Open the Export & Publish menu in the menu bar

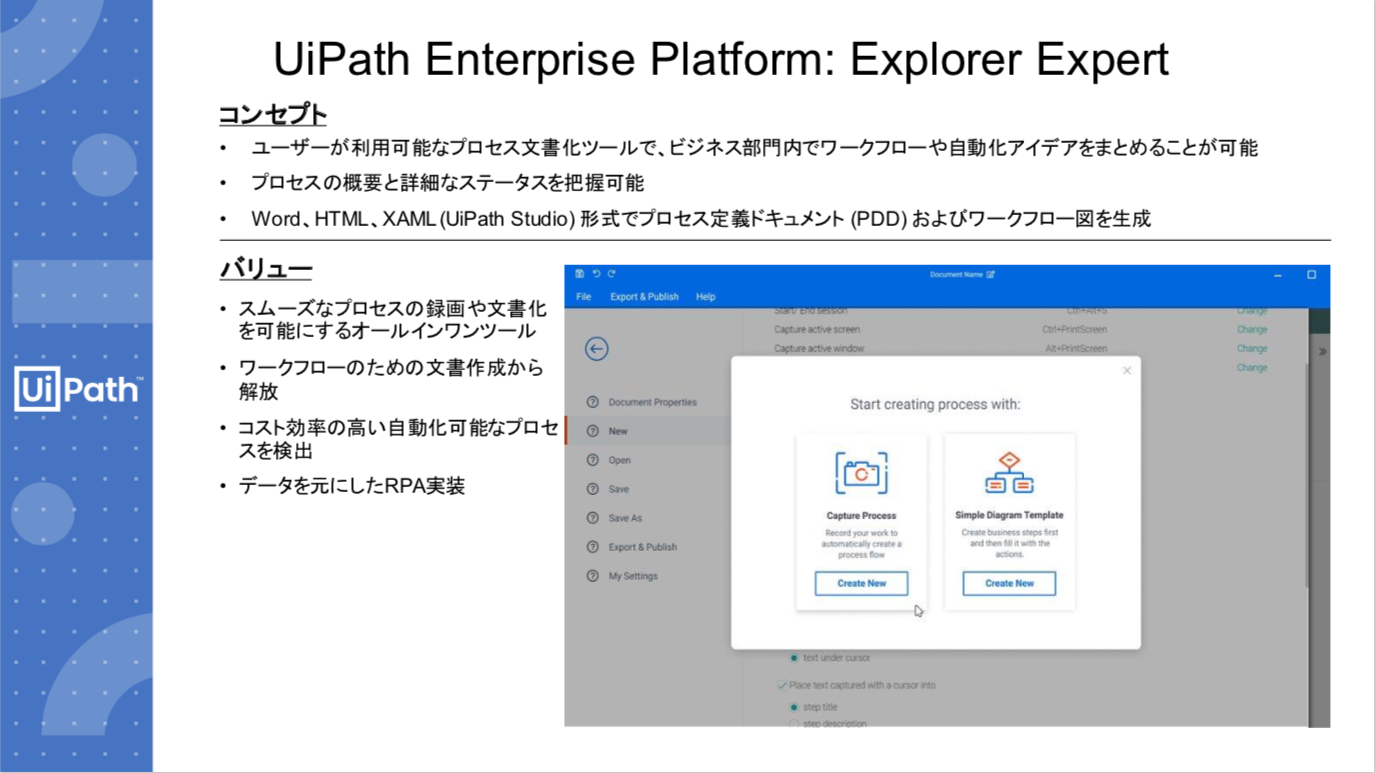click(644, 297)
